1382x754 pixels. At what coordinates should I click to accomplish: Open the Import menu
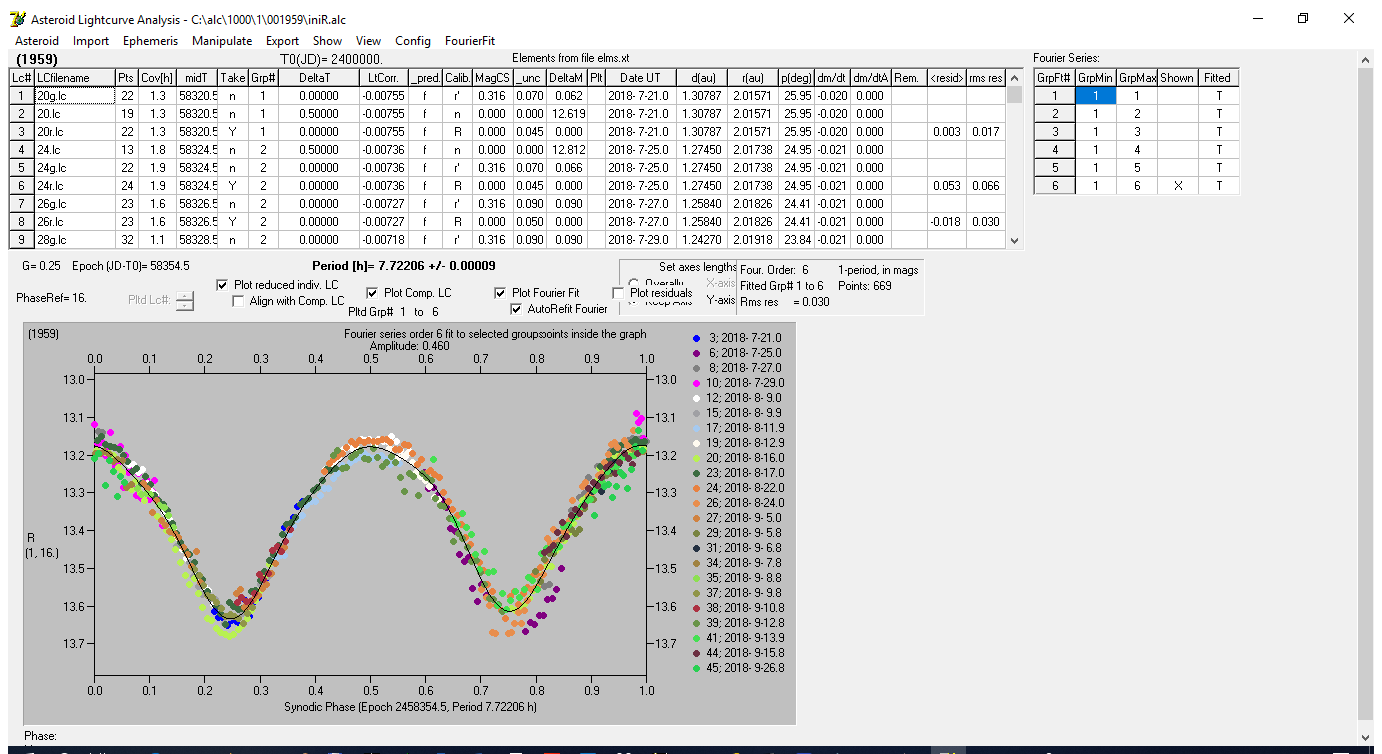91,41
